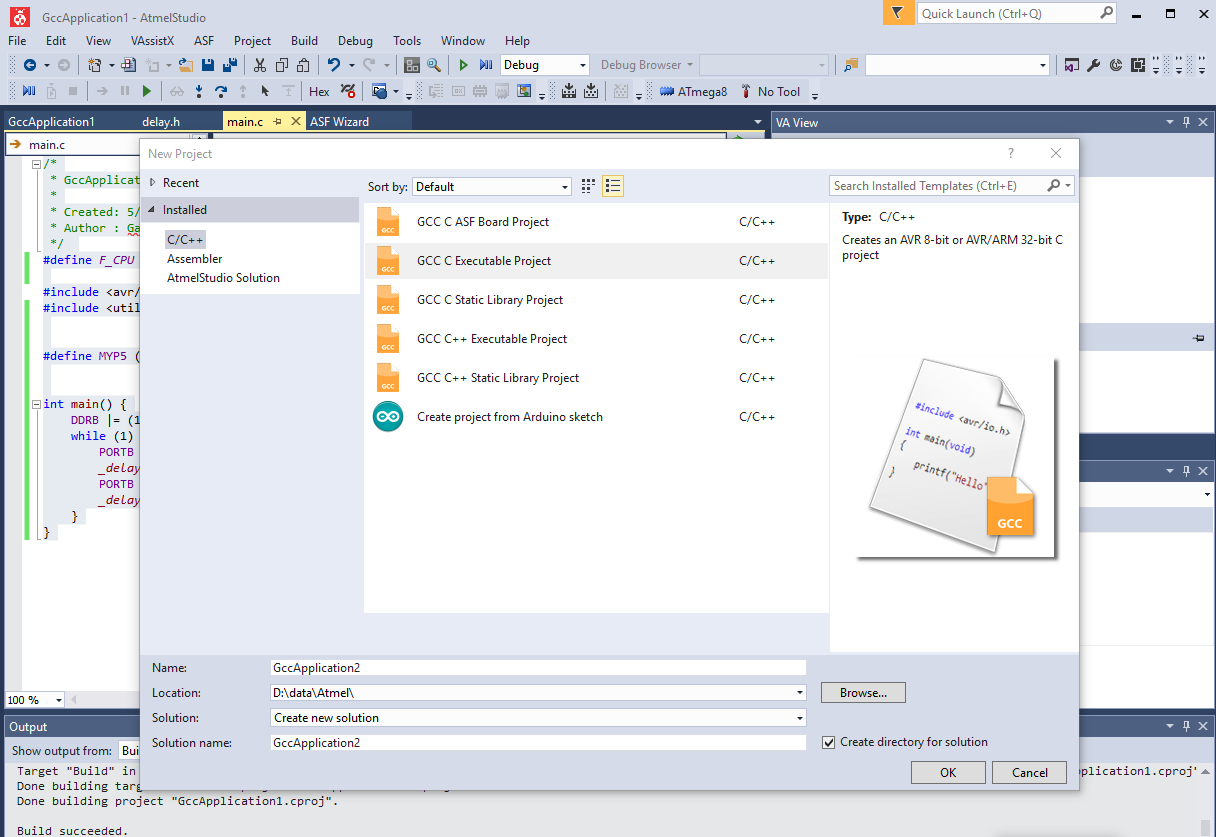Viewport: 1216px width, 837px height.
Task: Click the Paste clipboard icon
Action: click(x=302, y=65)
